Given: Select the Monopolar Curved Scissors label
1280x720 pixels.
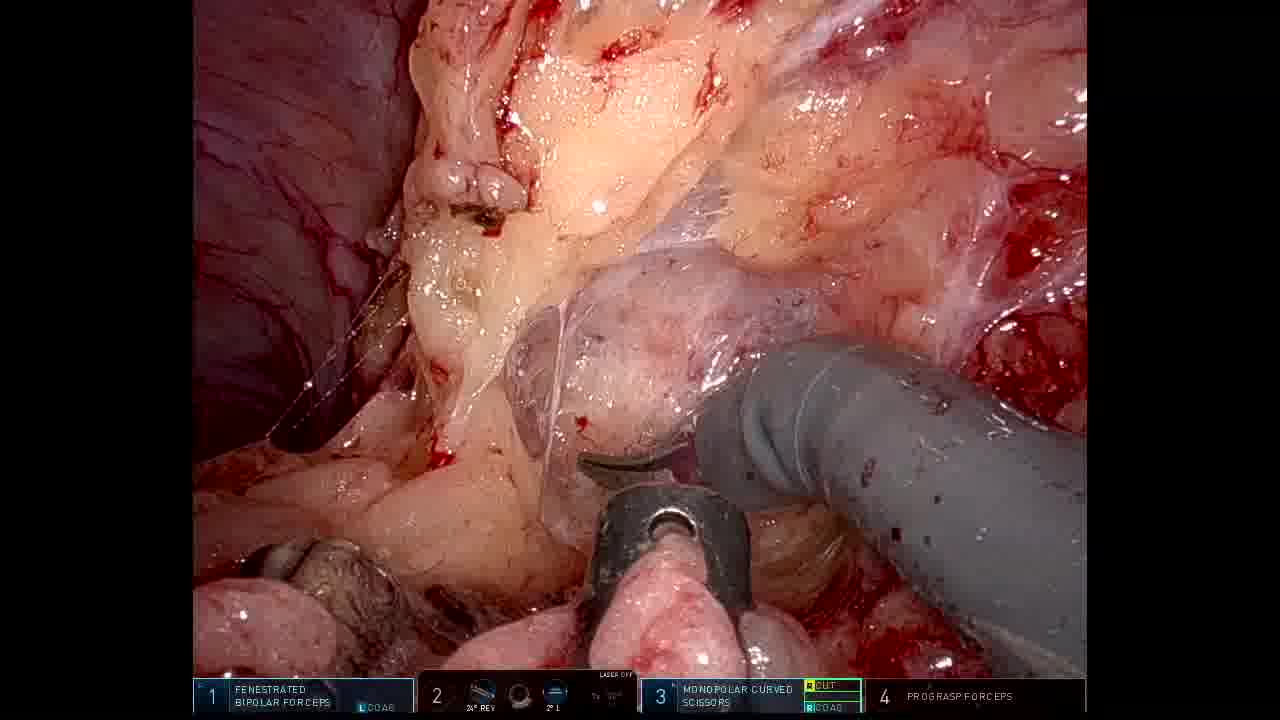Looking at the screenshot, I should 738,696.
